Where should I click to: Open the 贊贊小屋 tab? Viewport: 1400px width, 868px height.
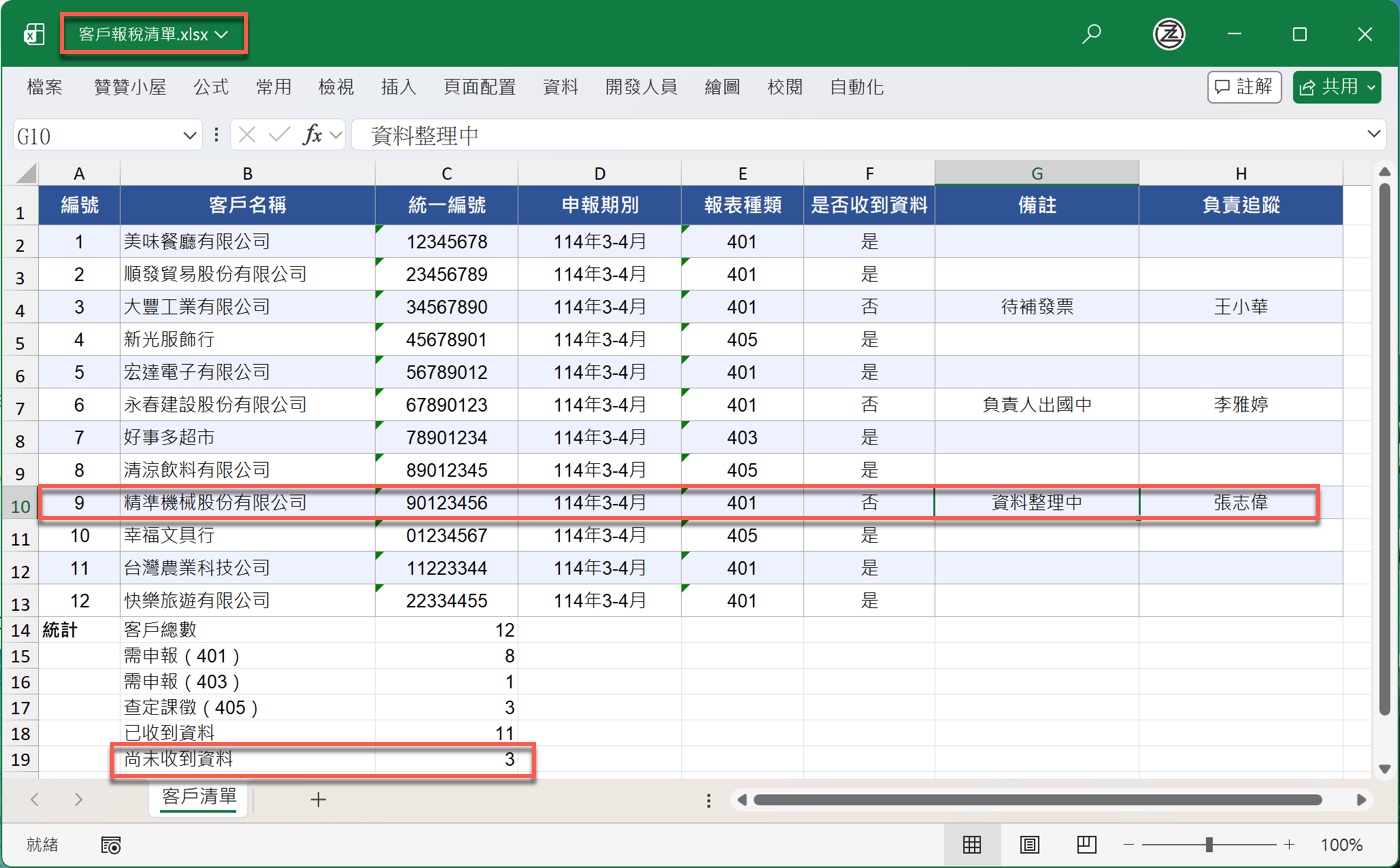130,87
